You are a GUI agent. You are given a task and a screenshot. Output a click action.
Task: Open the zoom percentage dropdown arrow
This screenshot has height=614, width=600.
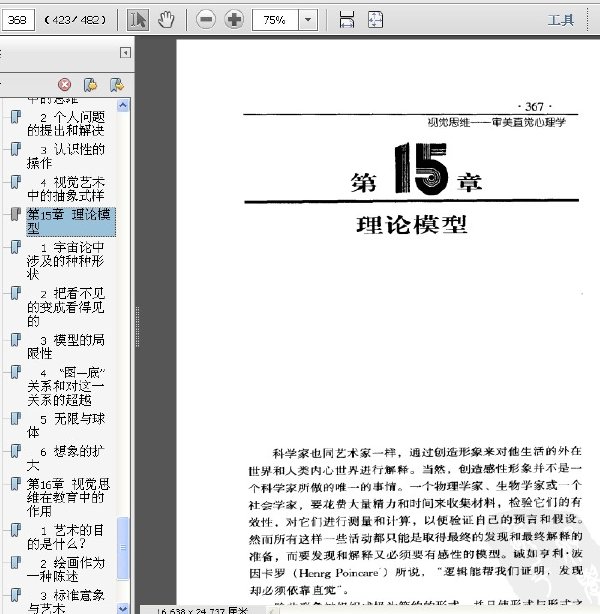pos(308,20)
